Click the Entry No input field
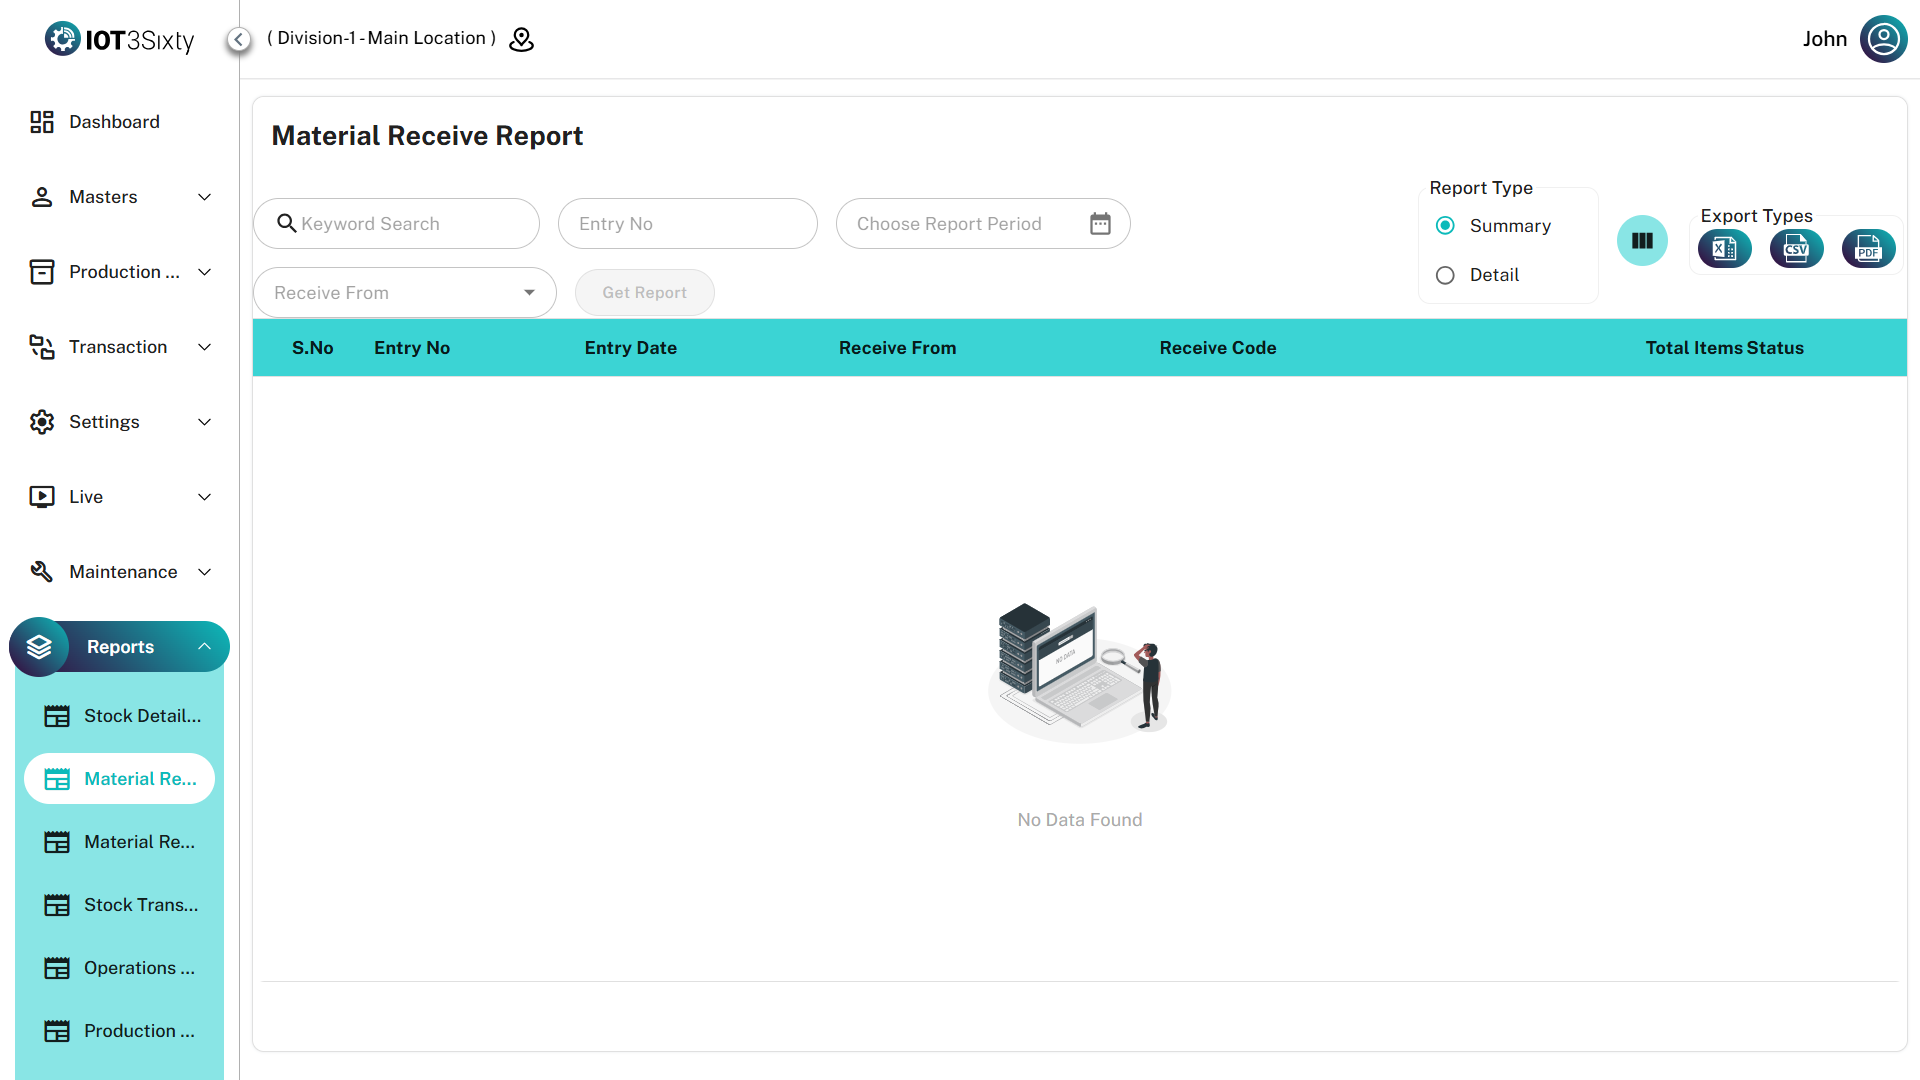This screenshot has width=1920, height=1080. click(x=687, y=224)
